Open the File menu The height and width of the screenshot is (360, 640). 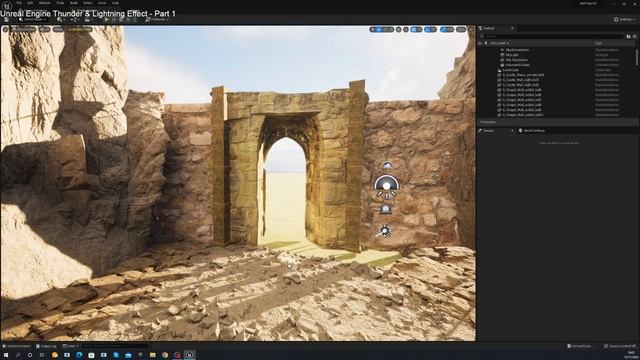coord(19,3)
